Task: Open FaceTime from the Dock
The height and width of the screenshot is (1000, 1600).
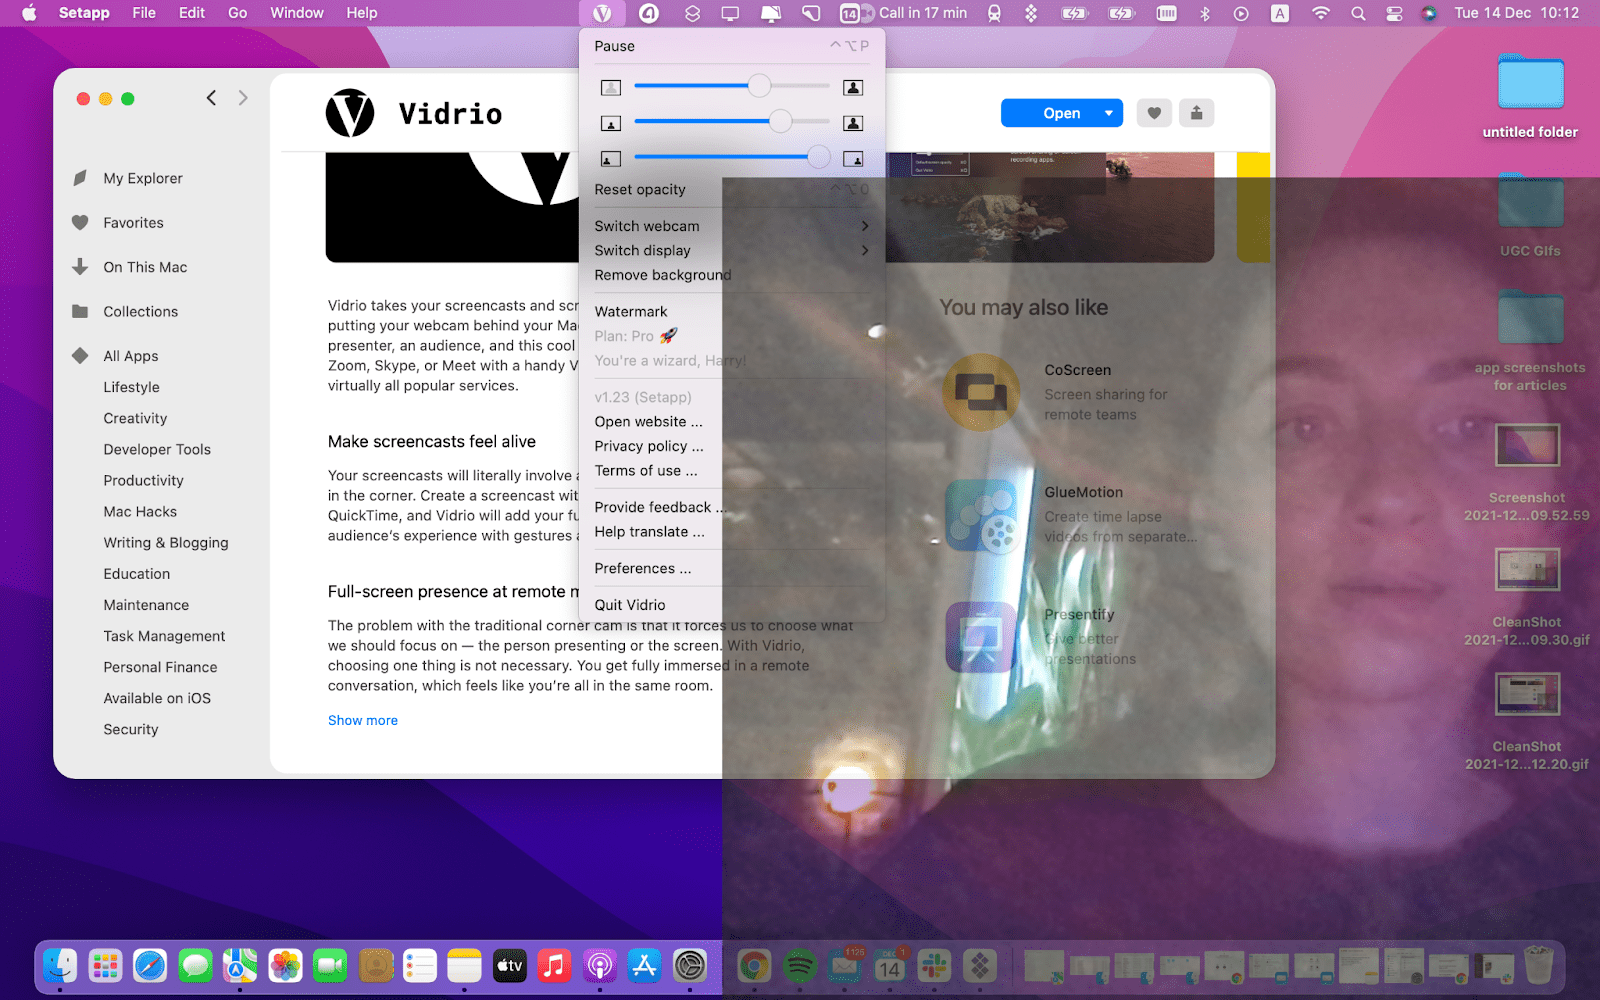Action: coord(330,966)
